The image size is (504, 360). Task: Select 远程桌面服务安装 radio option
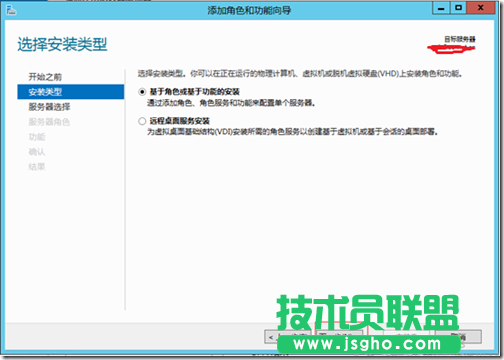pos(142,121)
